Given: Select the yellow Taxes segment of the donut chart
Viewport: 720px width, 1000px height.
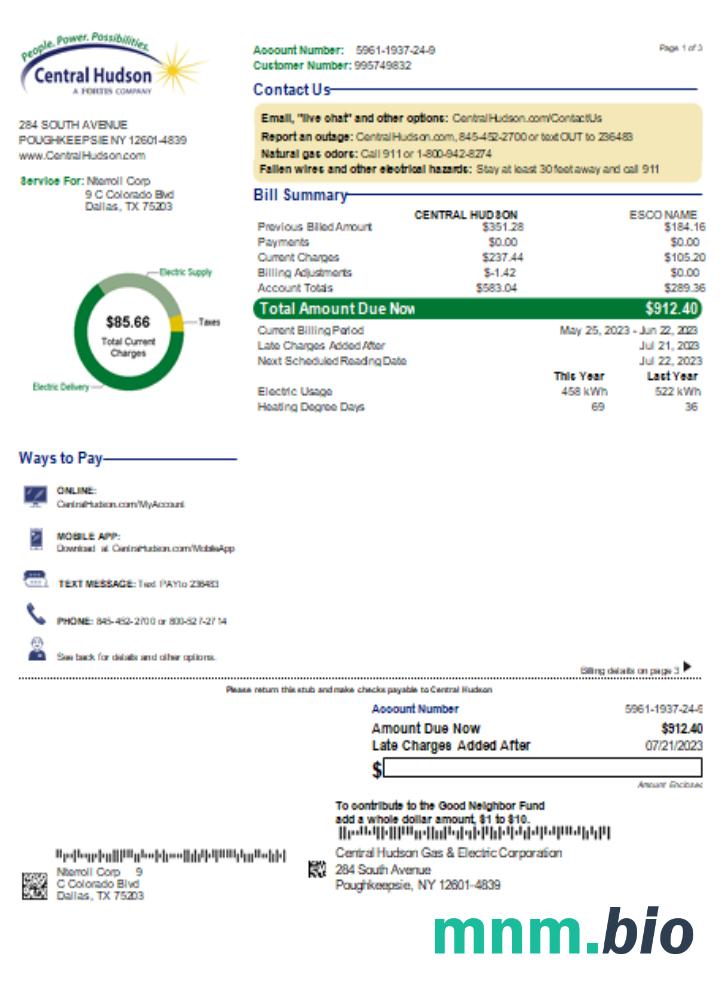Looking at the screenshot, I should coord(176,322).
